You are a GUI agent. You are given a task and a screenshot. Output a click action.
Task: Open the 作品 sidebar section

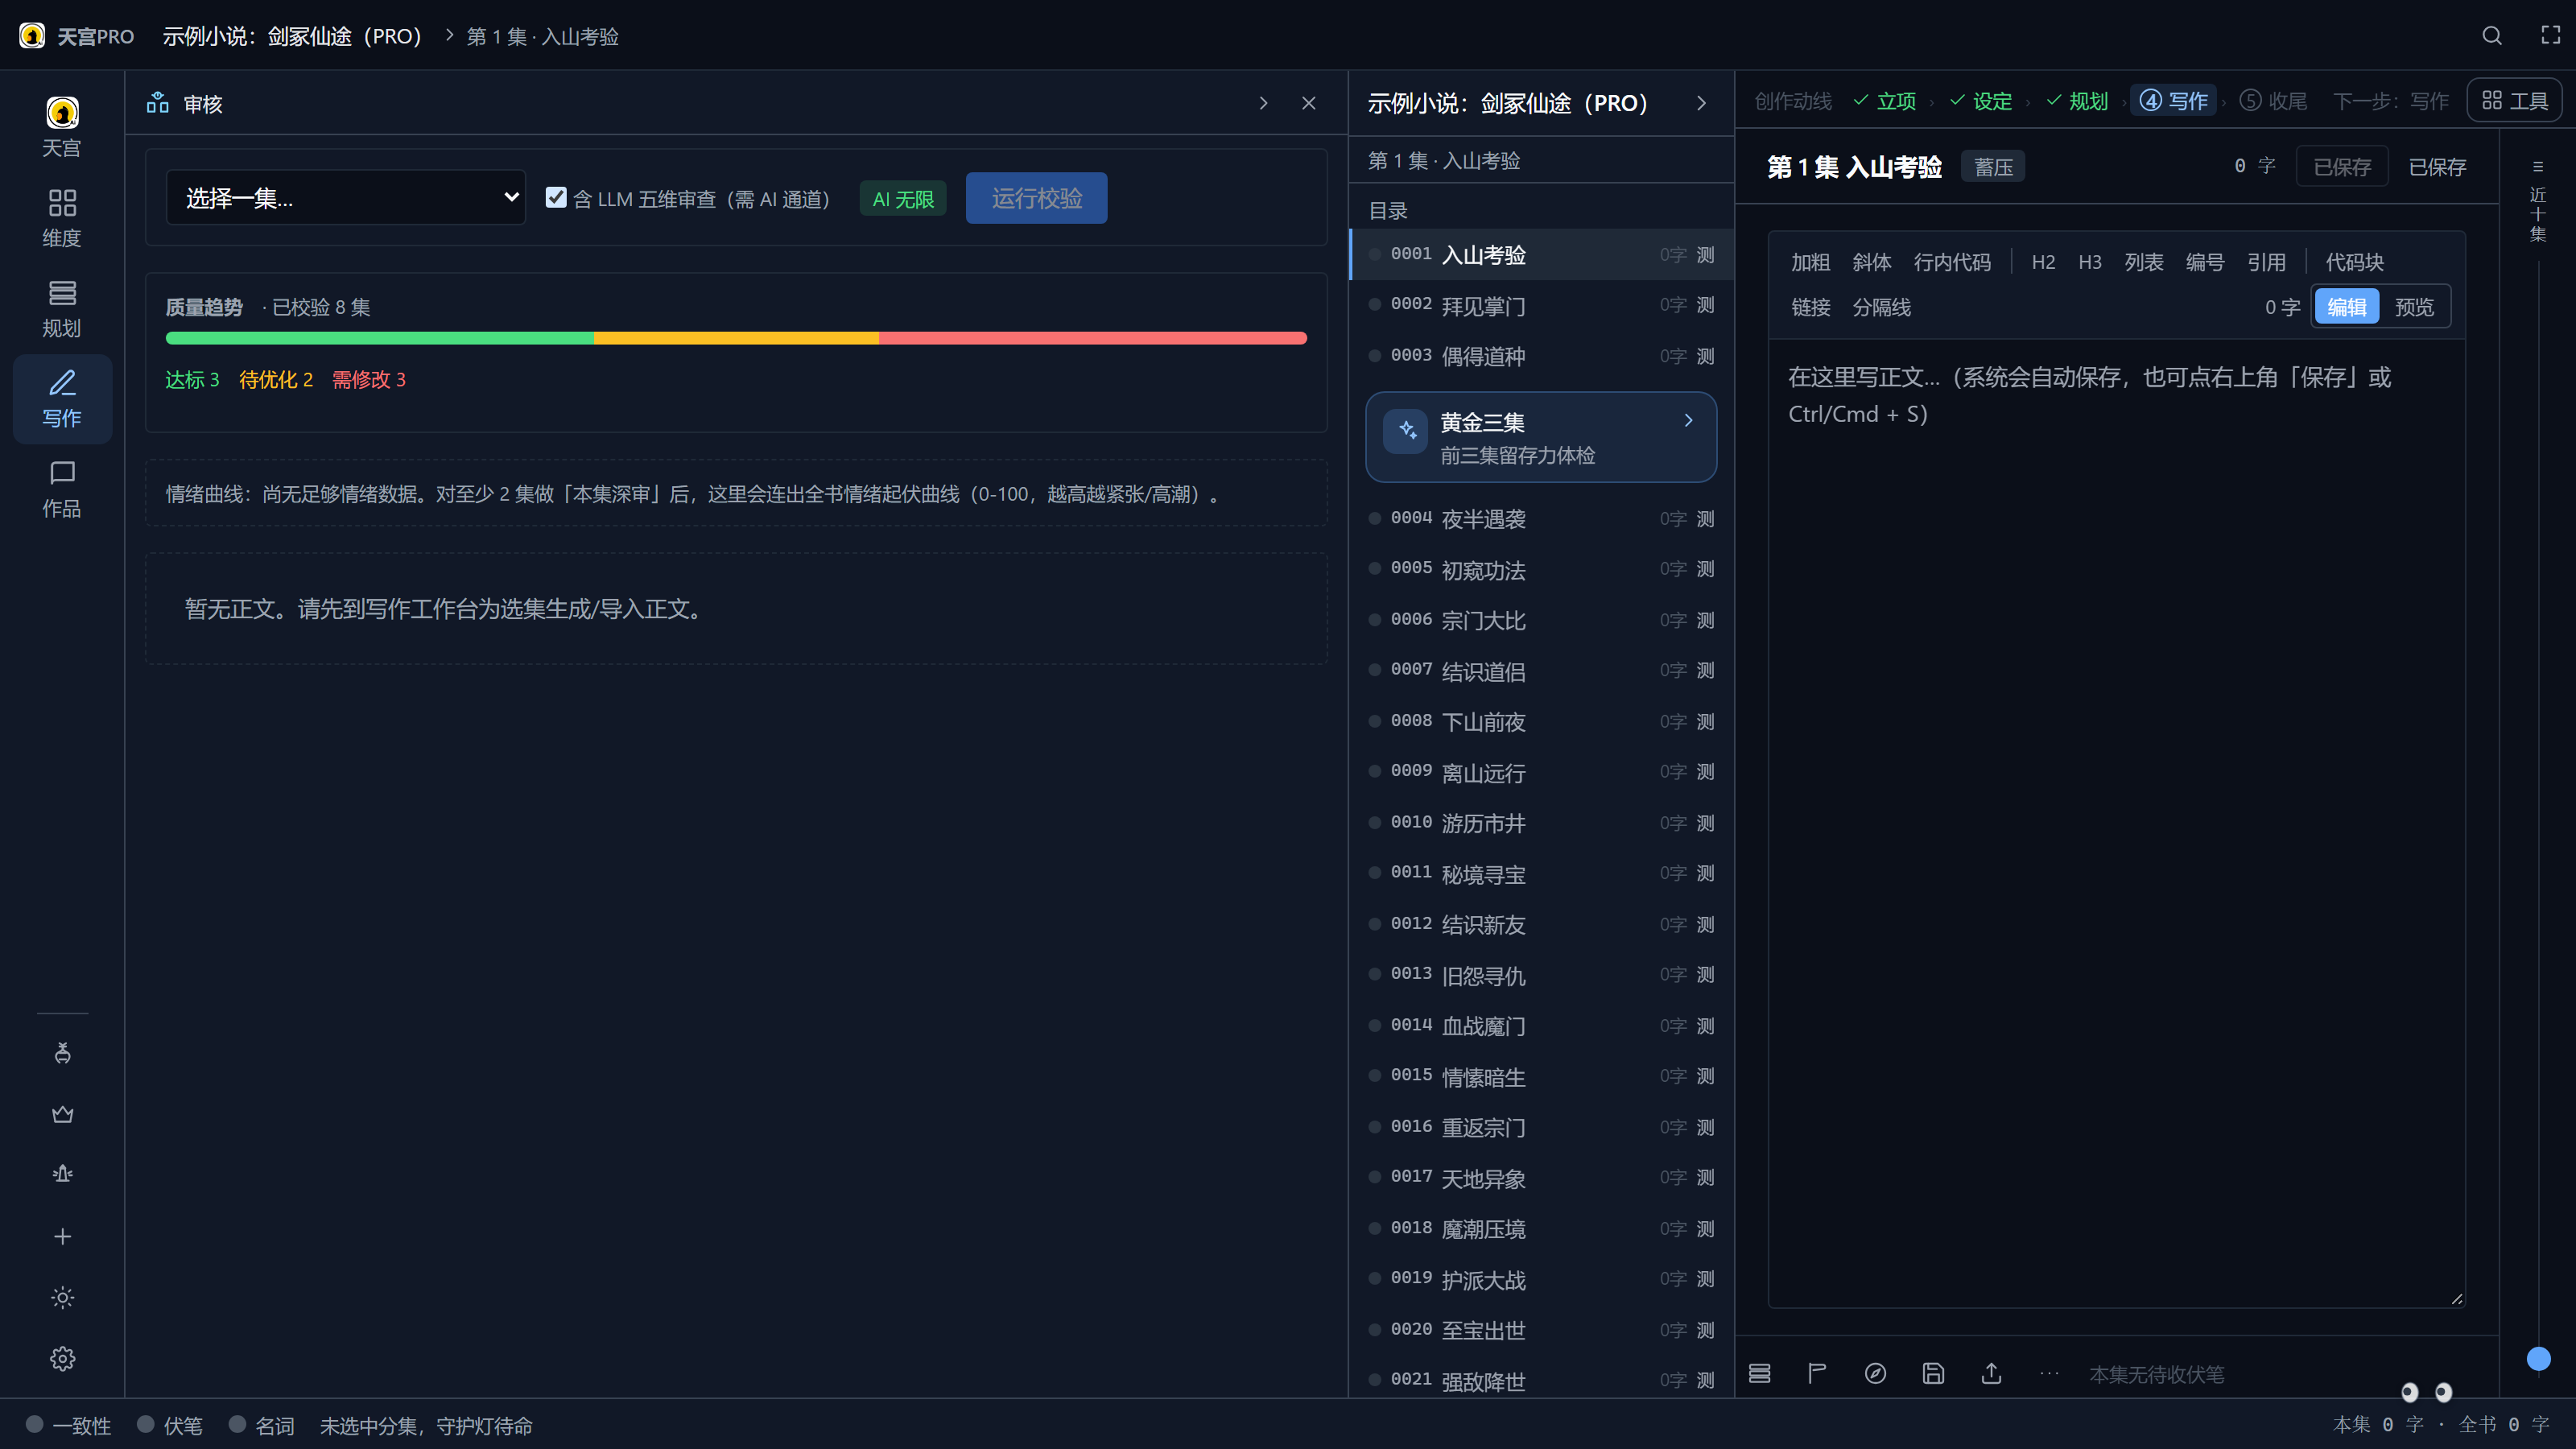click(x=62, y=489)
